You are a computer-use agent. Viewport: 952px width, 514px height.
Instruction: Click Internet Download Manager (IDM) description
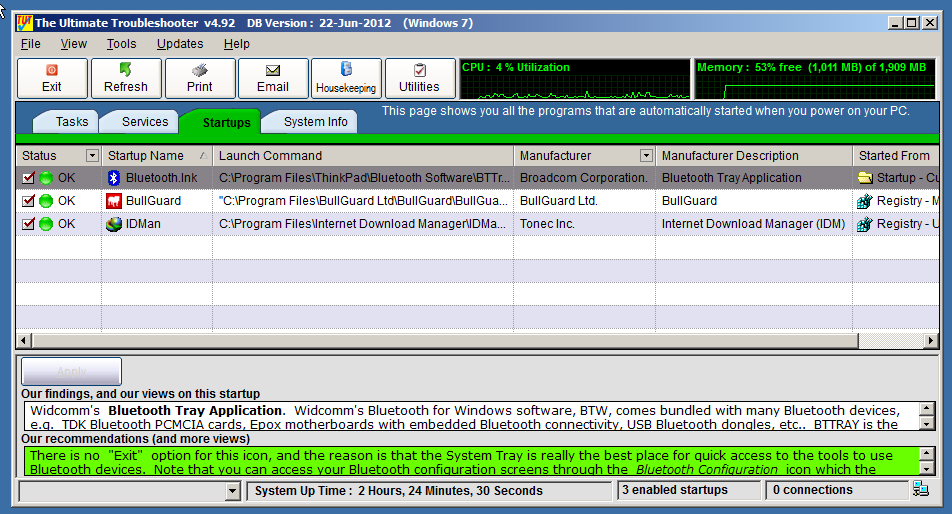pos(753,224)
